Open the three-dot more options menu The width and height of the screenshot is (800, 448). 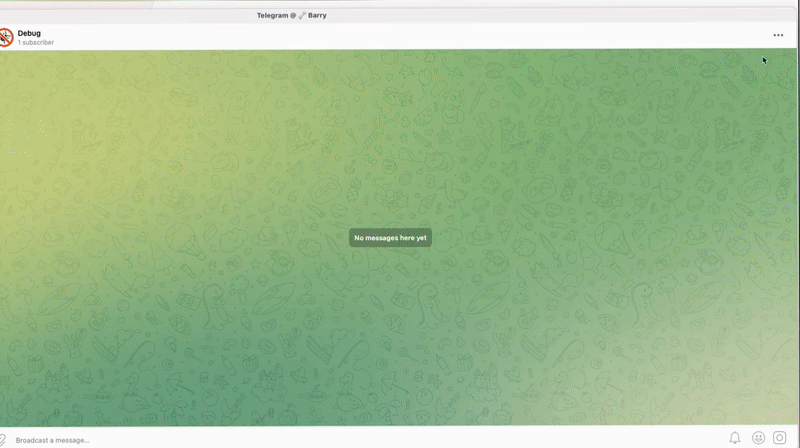click(x=778, y=35)
